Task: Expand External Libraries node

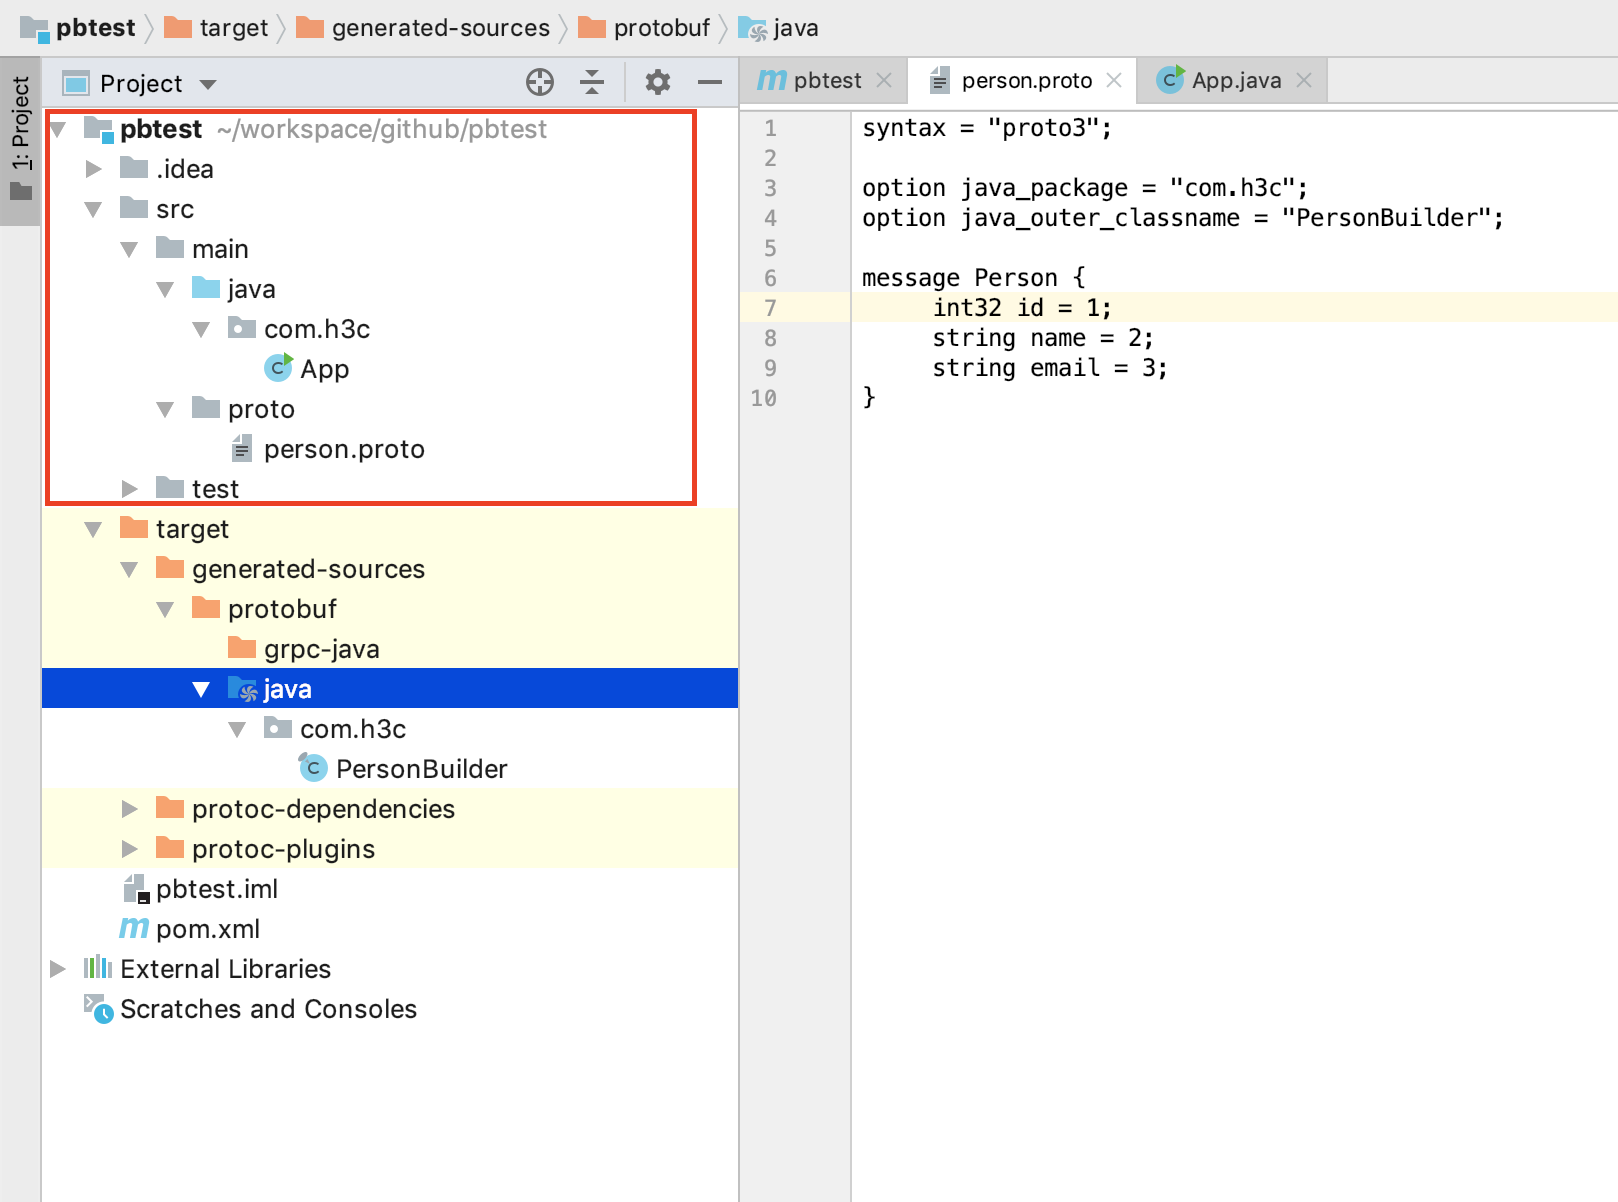Action: tap(58, 968)
